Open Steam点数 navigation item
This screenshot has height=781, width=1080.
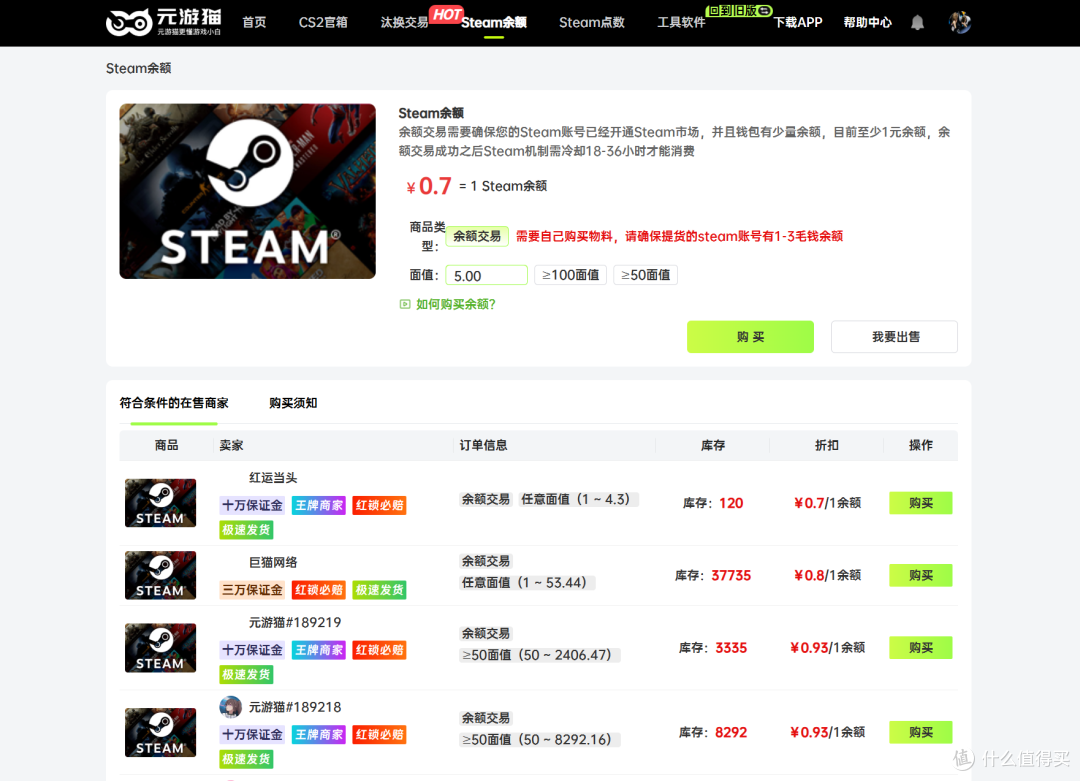tap(592, 22)
